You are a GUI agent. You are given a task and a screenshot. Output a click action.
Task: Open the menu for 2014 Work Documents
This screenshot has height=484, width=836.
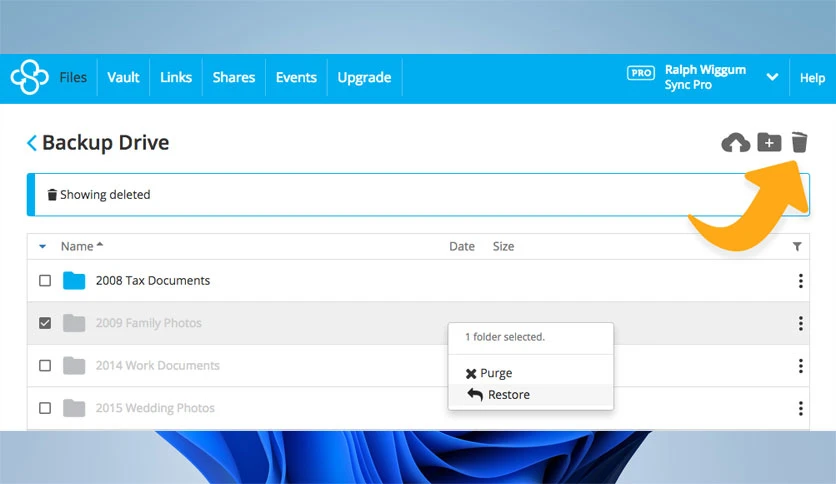pyautogui.click(x=801, y=366)
